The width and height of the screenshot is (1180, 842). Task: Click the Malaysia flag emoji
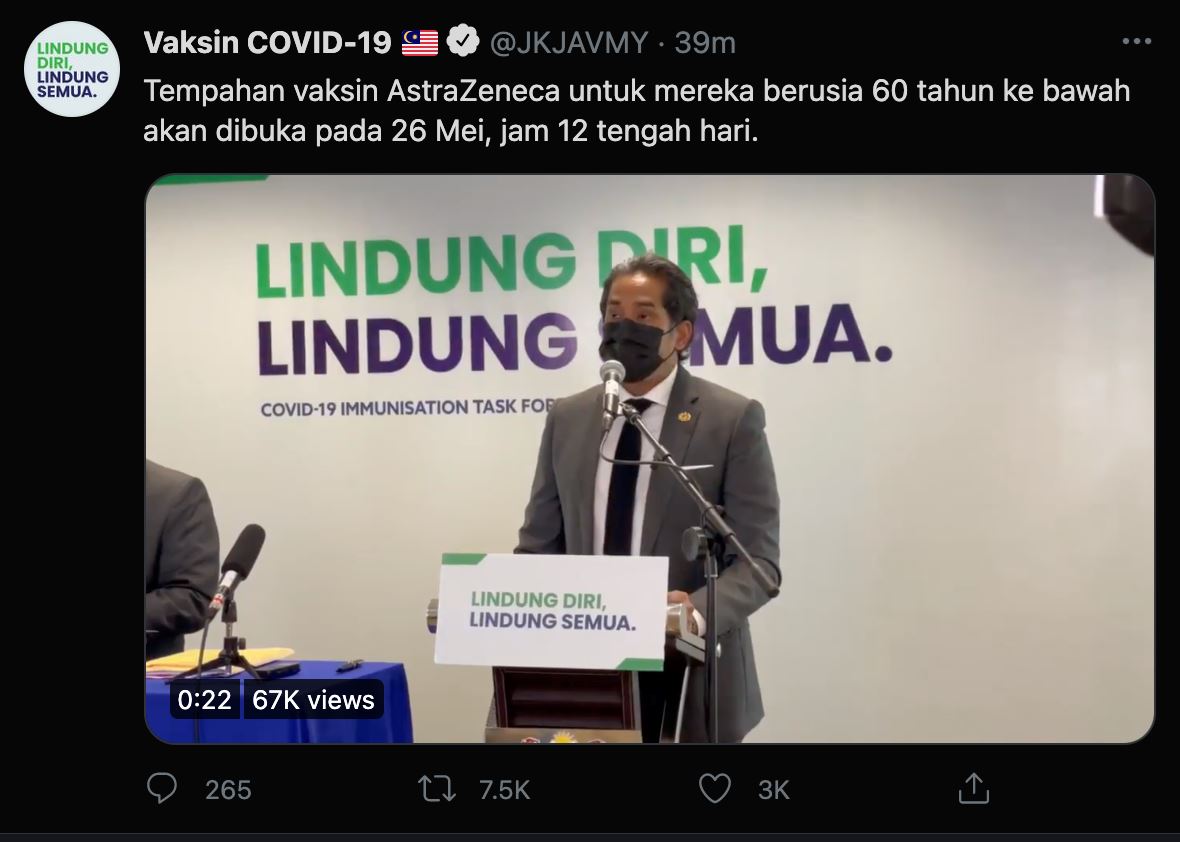click(x=420, y=43)
